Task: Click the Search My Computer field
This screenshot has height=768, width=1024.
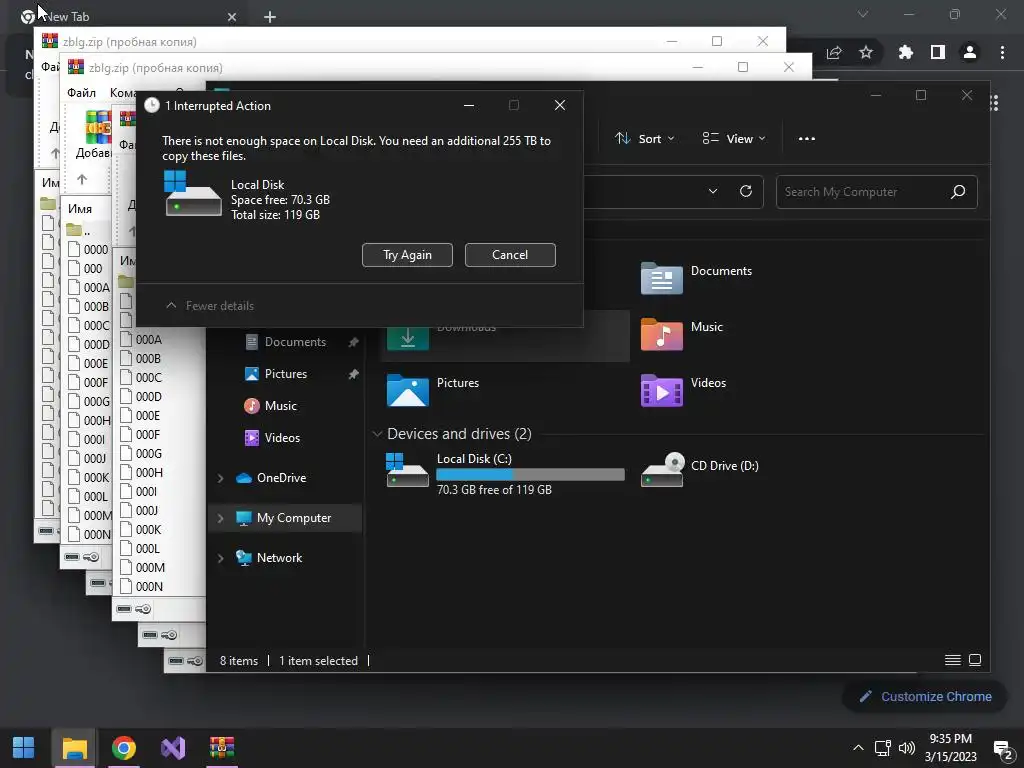Action: (876, 192)
